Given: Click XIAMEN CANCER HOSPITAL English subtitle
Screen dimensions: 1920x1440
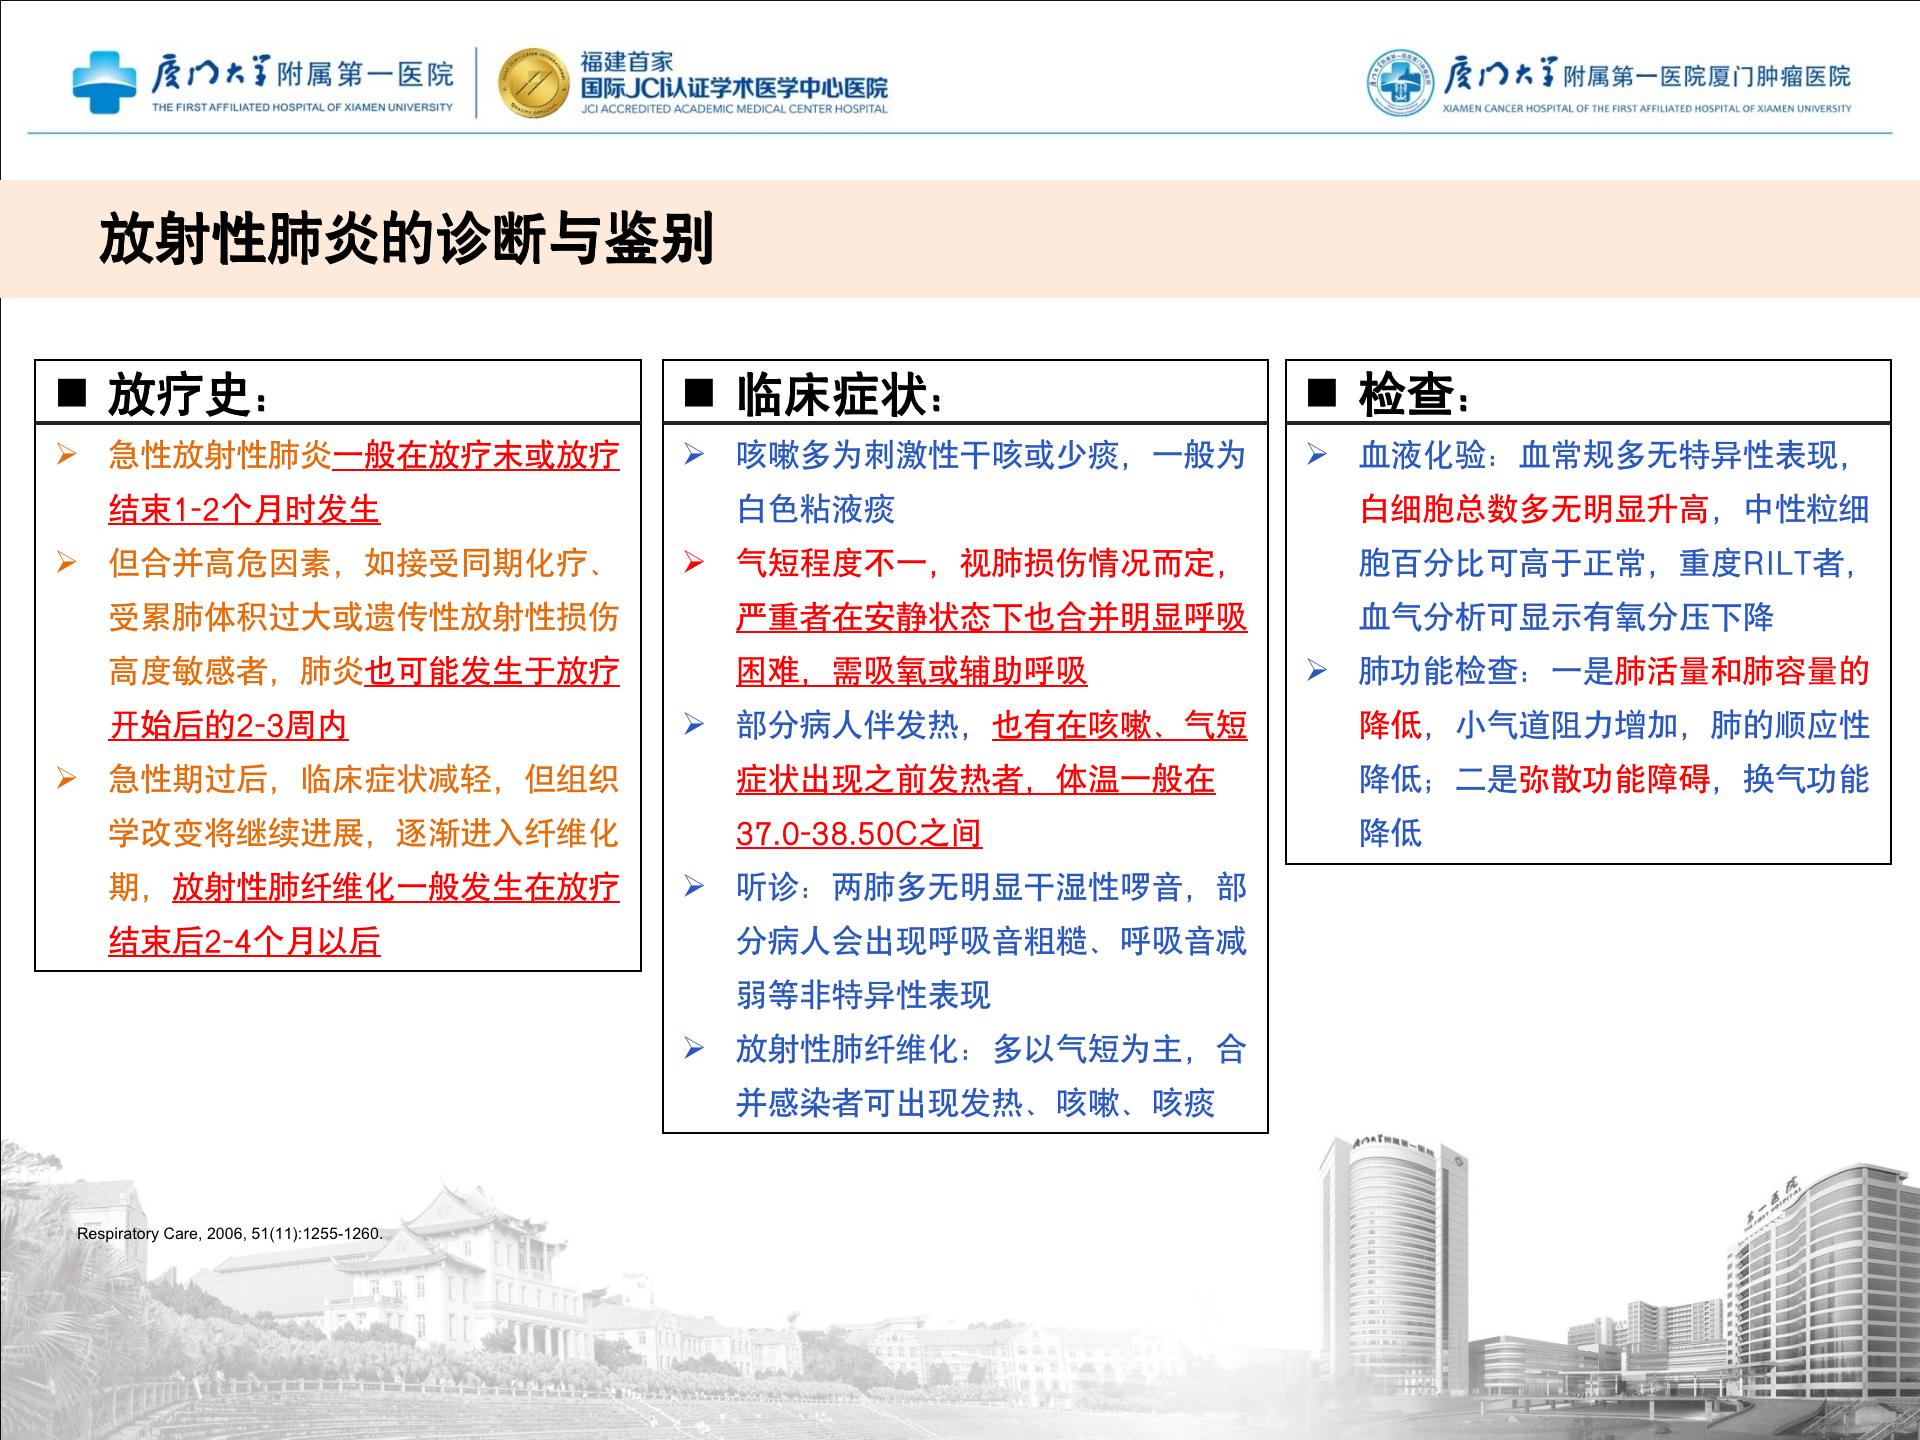Looking at the screenshot, I should coord(1647,109).
